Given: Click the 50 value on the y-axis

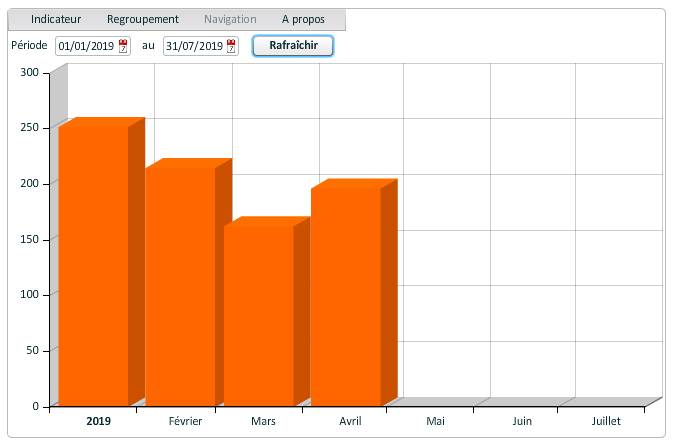Looking at the screenshot, I should point(32,350).
